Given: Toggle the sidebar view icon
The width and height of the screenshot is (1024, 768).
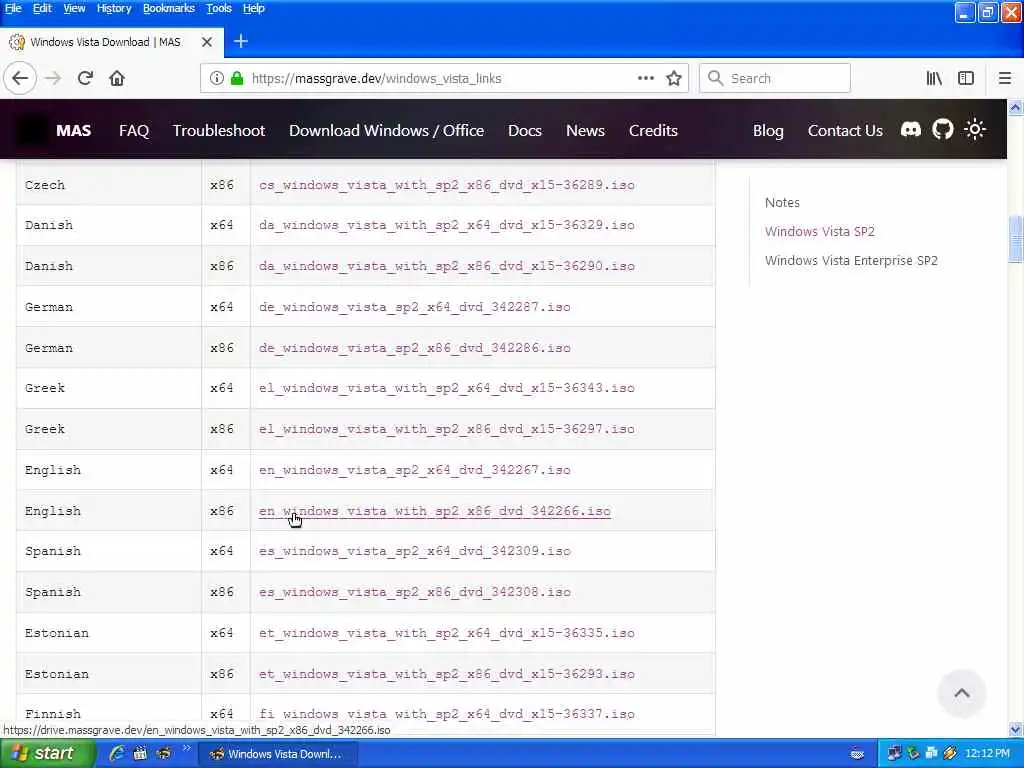Looking at the screenshot, I should (966, 78).
